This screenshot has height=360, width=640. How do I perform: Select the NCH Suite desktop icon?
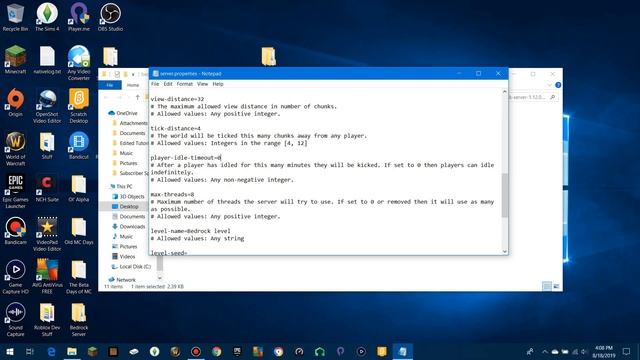47,188
